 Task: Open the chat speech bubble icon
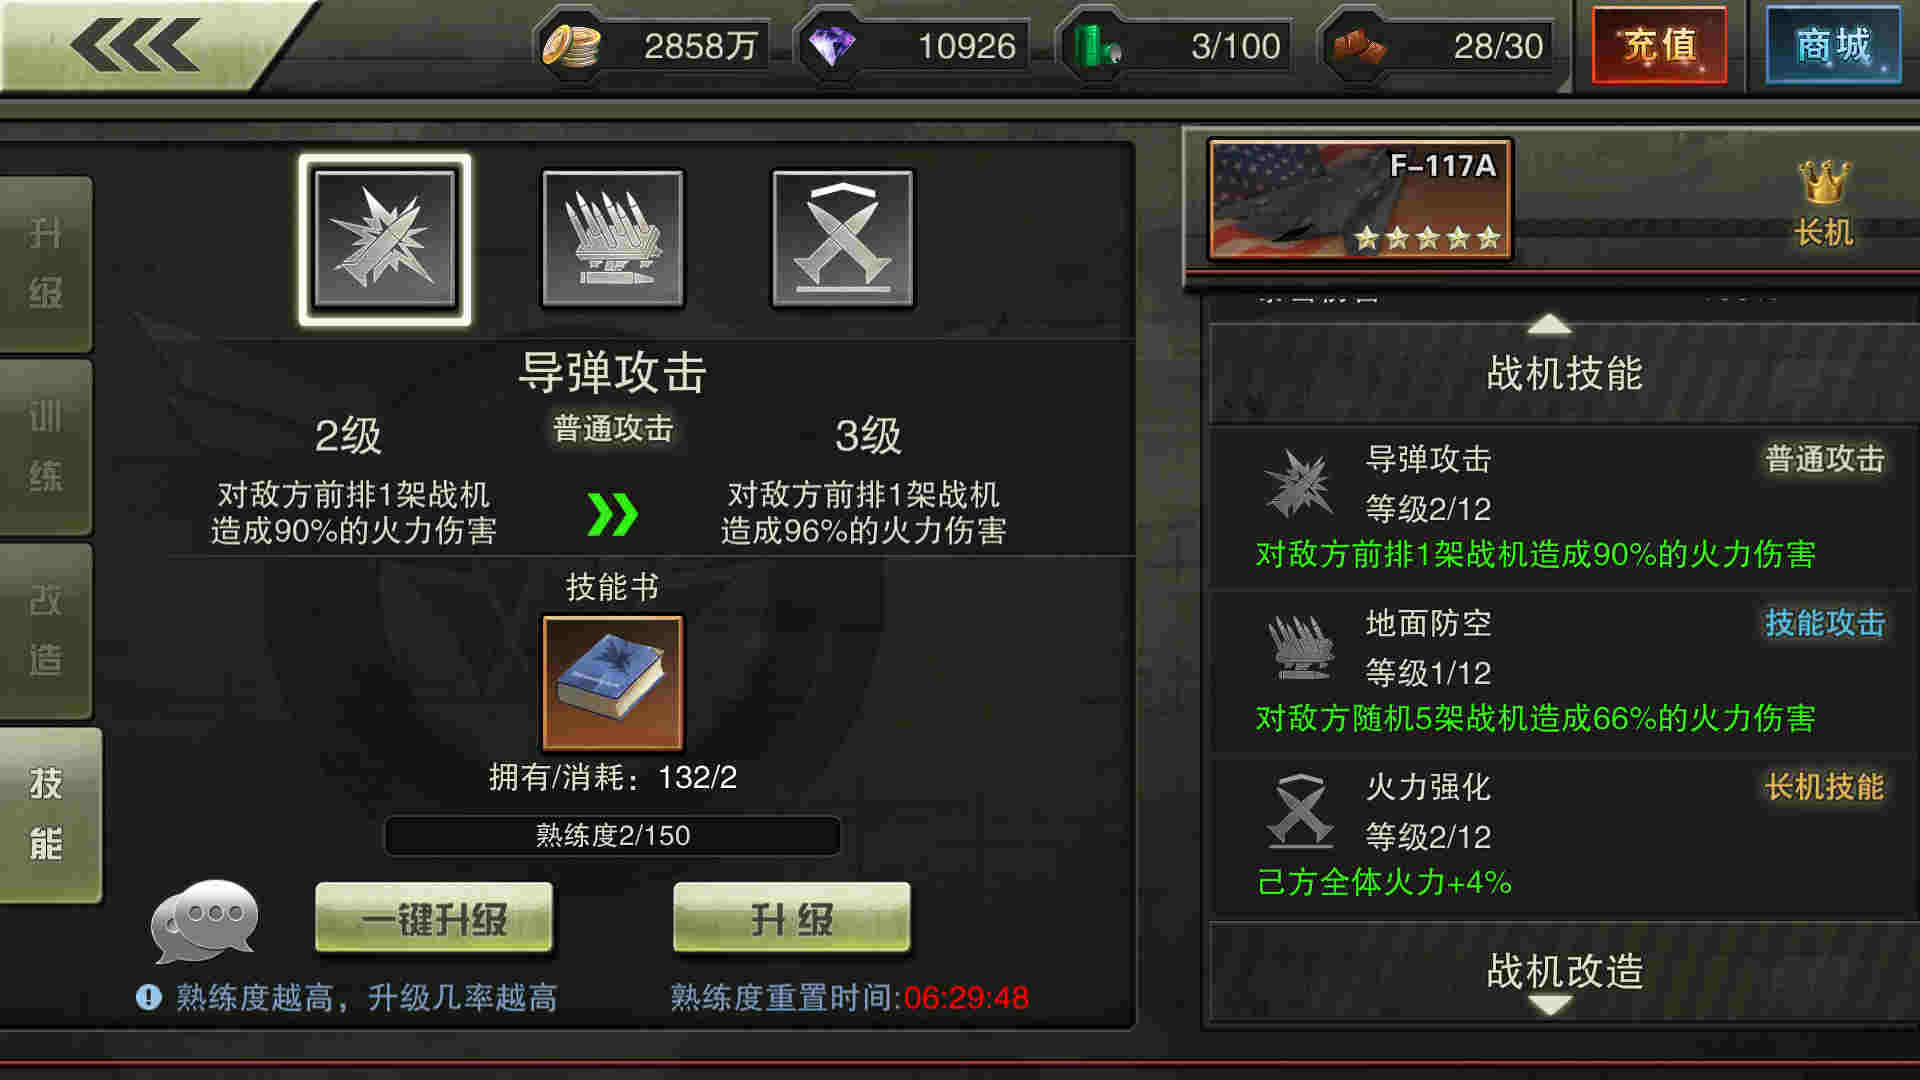point(205,920)
